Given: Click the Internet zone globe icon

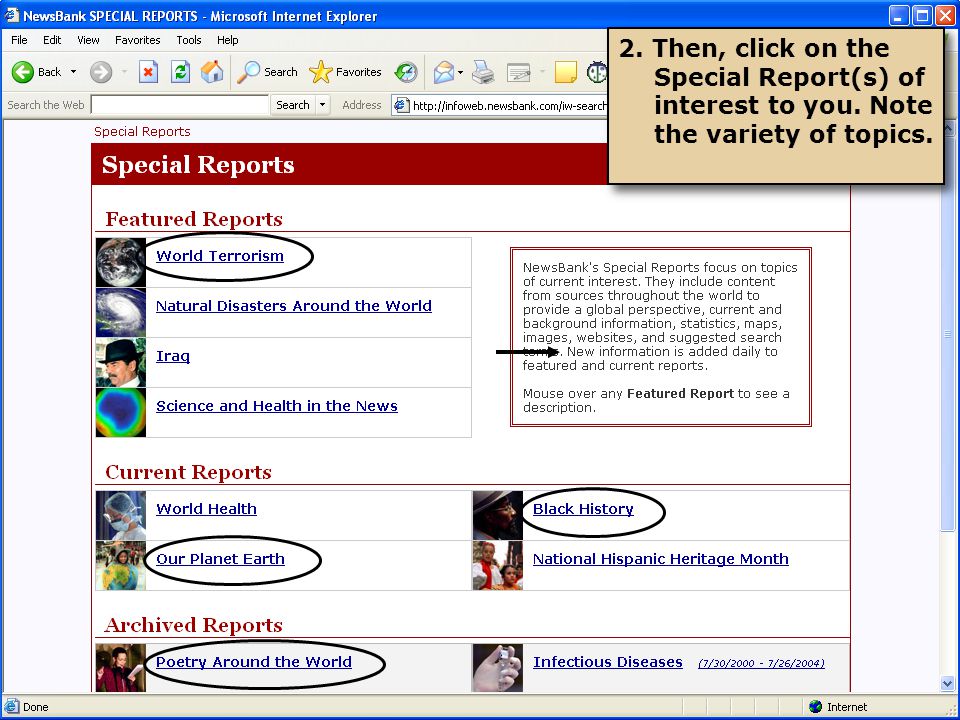Looking at the screenshot, I should (x=815, y=707).
